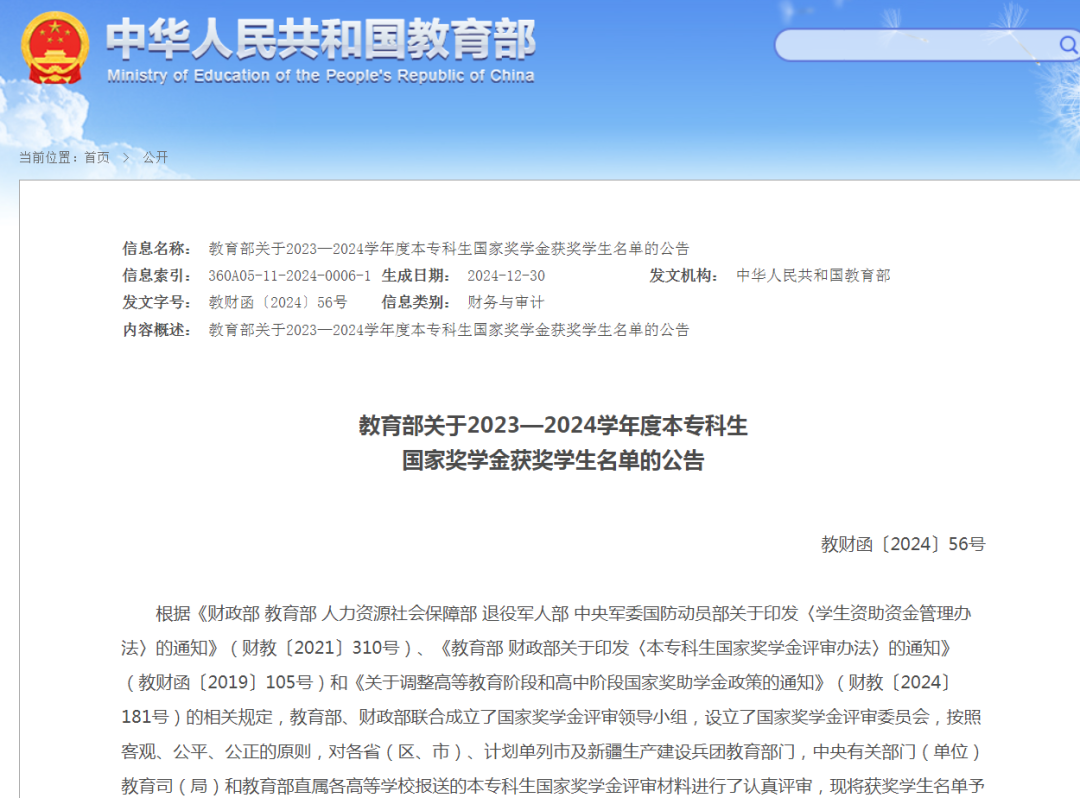Open the 公开 breadcrumb link
Image resolution: width=1080 pixels, height=798 pixels.
coord(155,158)
